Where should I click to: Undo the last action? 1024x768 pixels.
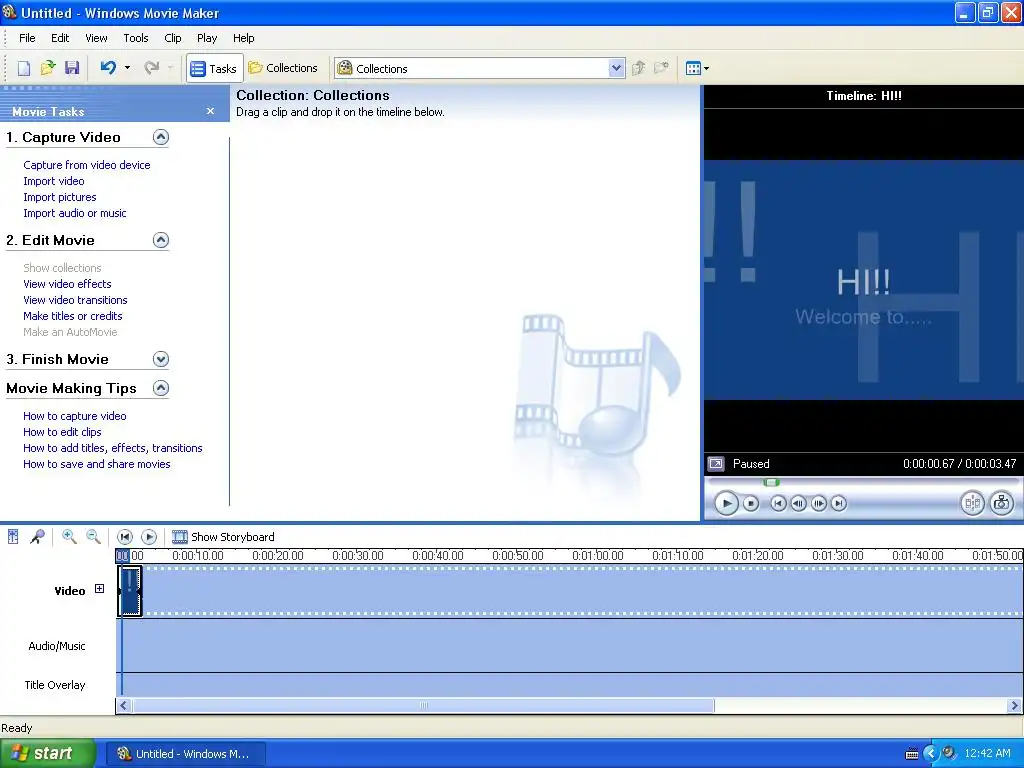[108, 67]
